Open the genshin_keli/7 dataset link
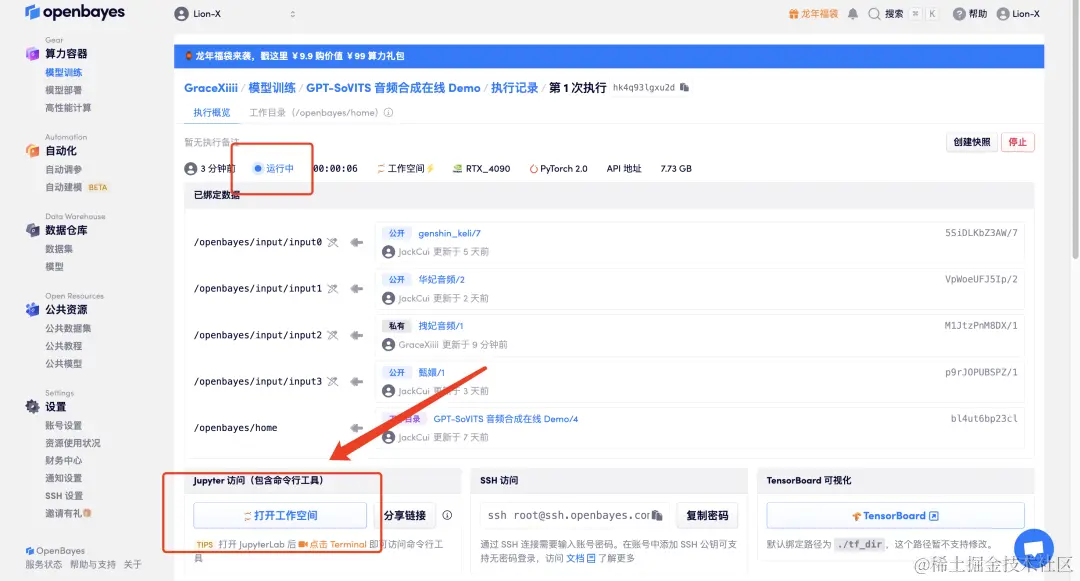The image size is (1080, 581). (x=449, y=233)
